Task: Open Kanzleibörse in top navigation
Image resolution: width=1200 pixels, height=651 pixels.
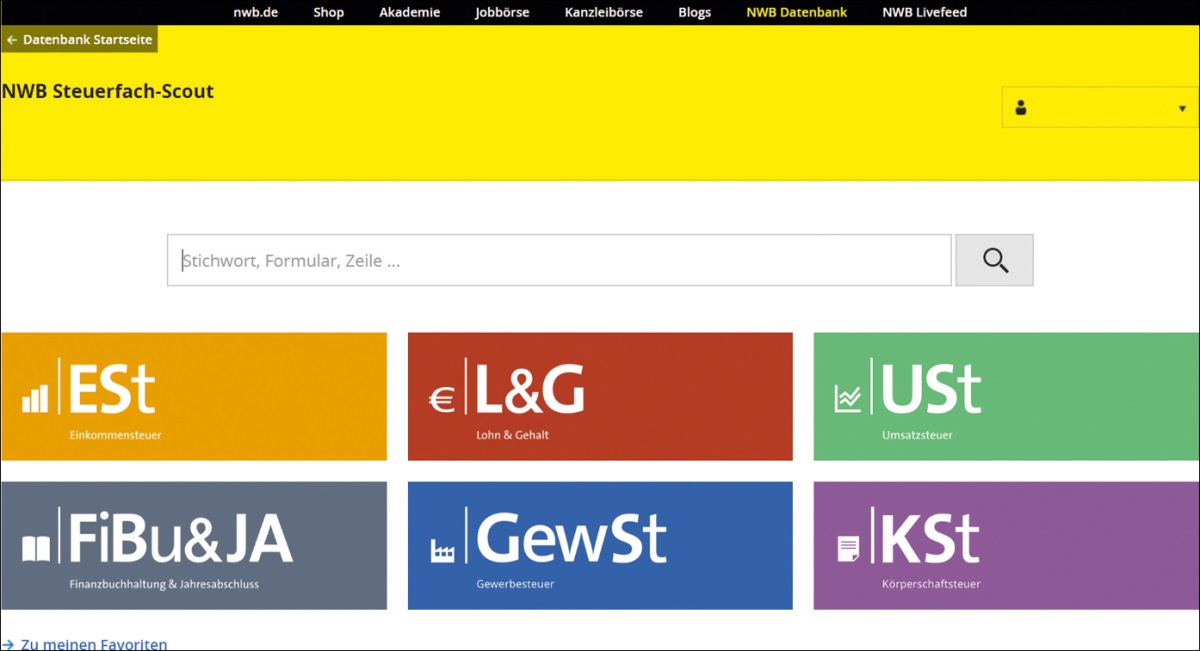Action: (x=603, y=13)
